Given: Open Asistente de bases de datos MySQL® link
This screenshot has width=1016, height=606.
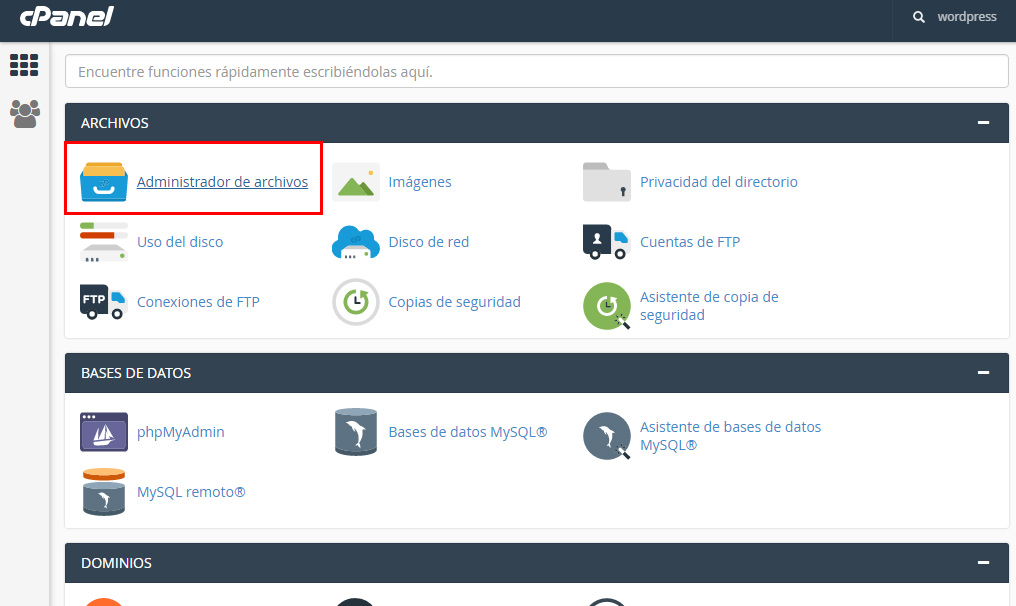Looking at the screenshot, I should coord(730,436).
